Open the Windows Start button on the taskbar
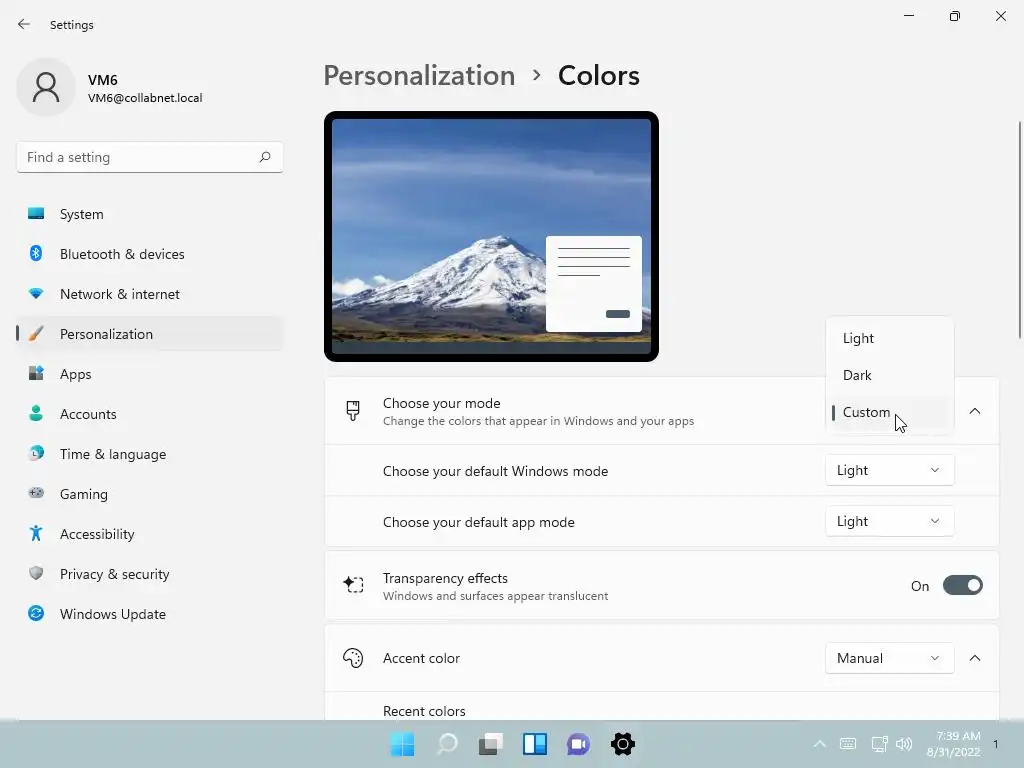The width and height of the screenshot is (1024, 768). click(402, 744)
